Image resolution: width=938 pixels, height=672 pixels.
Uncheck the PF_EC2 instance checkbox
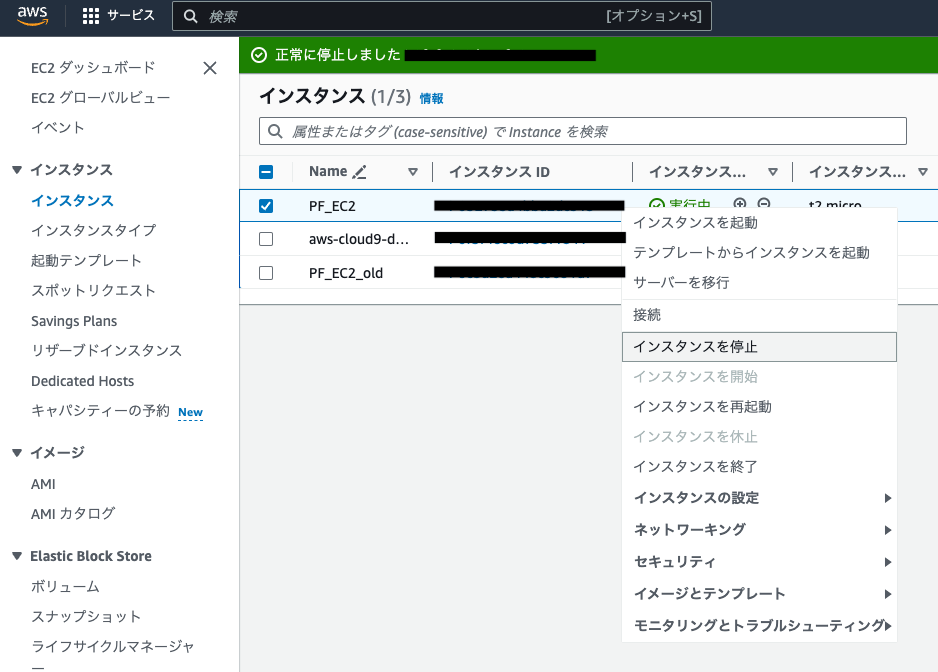pyautogui.click(x=266, y=206)
